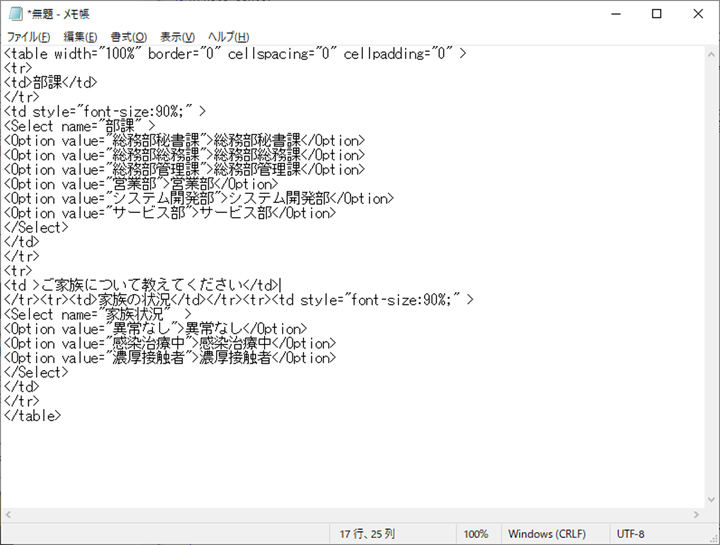Image resolution: width=720 pixels, height=545 pixels.
Task: Click the horizontal scrollbar left arrow
Action: [x=8, y=515]
